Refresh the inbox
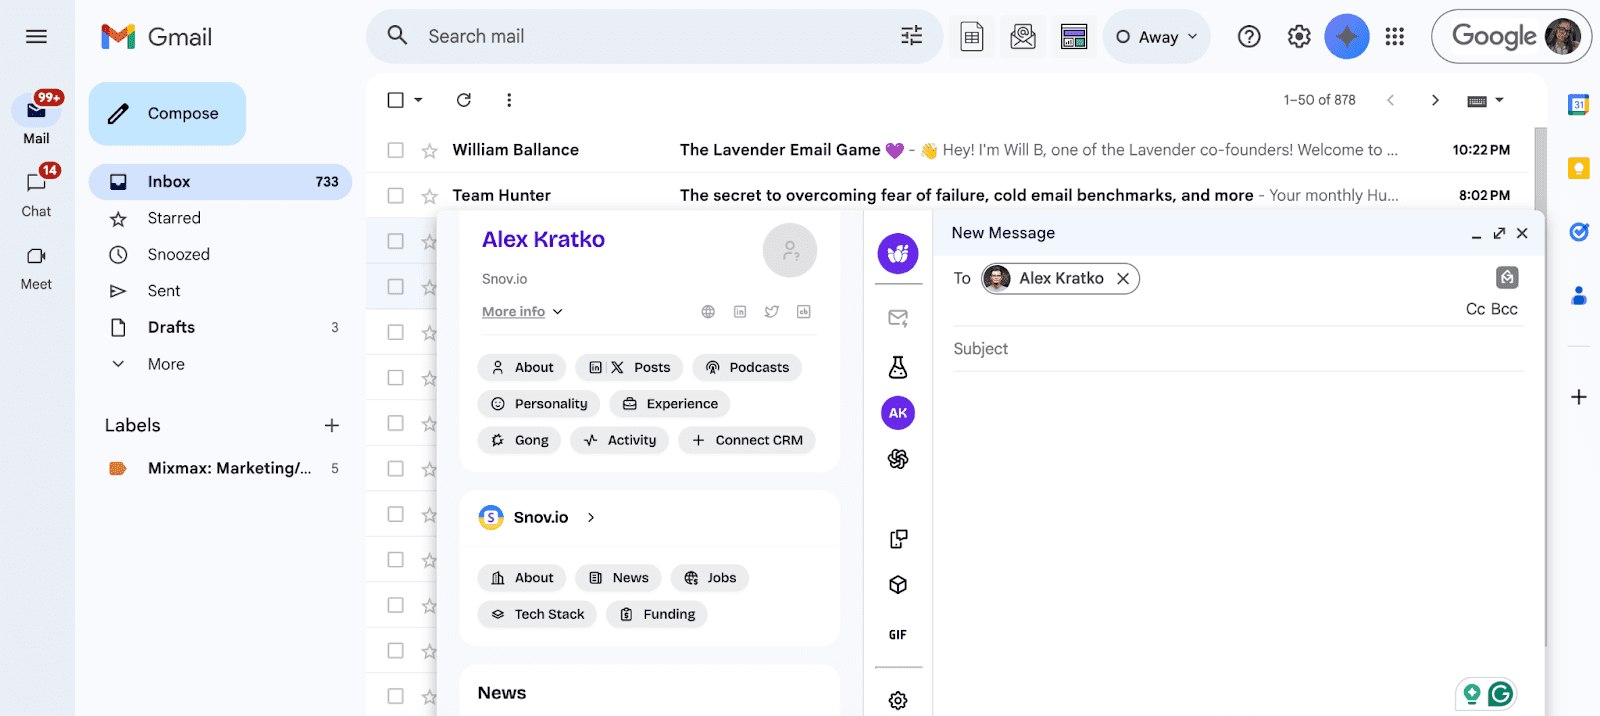Image resolution: width=1600 pixels, height=716 pixels. [x=464, y=100]
